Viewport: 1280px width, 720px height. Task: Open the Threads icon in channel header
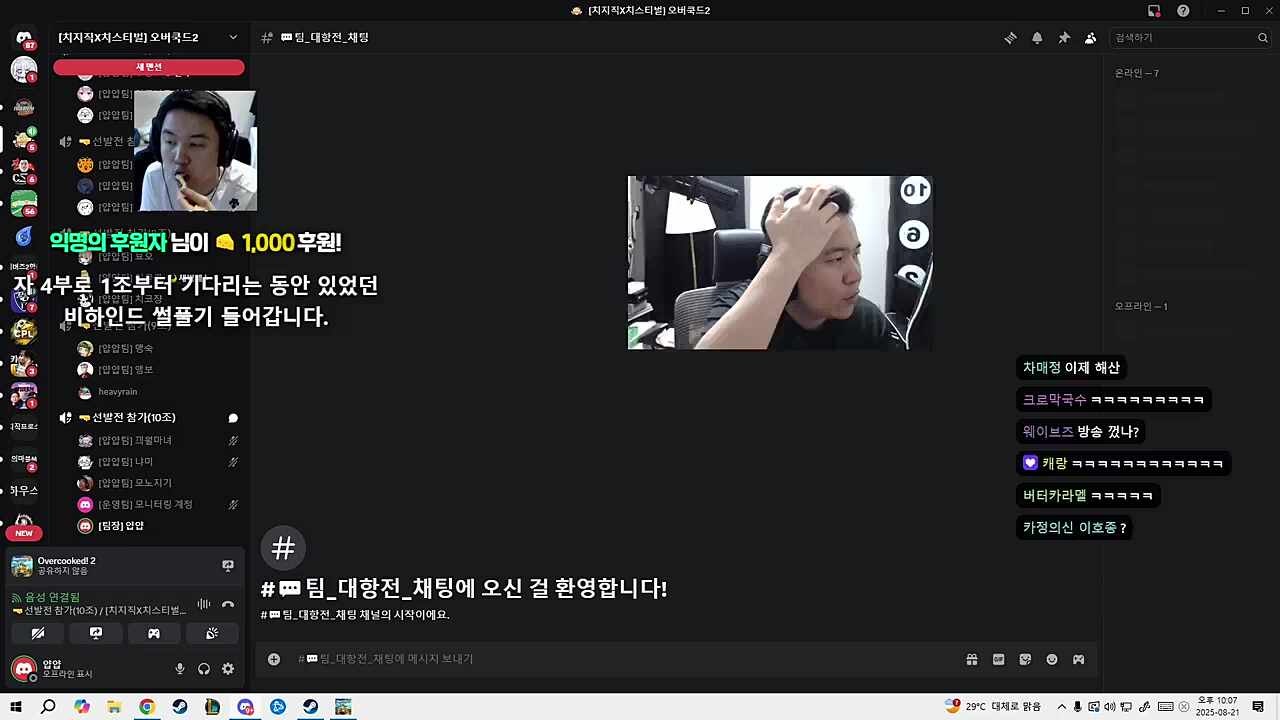[1010, 38]
